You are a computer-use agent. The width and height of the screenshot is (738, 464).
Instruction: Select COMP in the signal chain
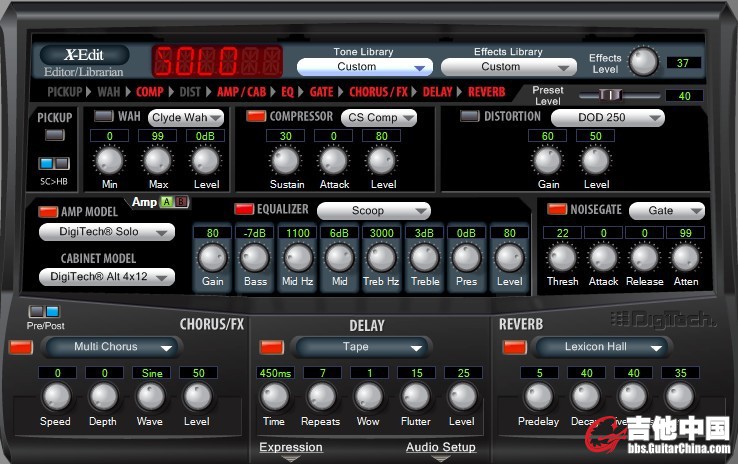pyautogui.click(x=150, y=92)
